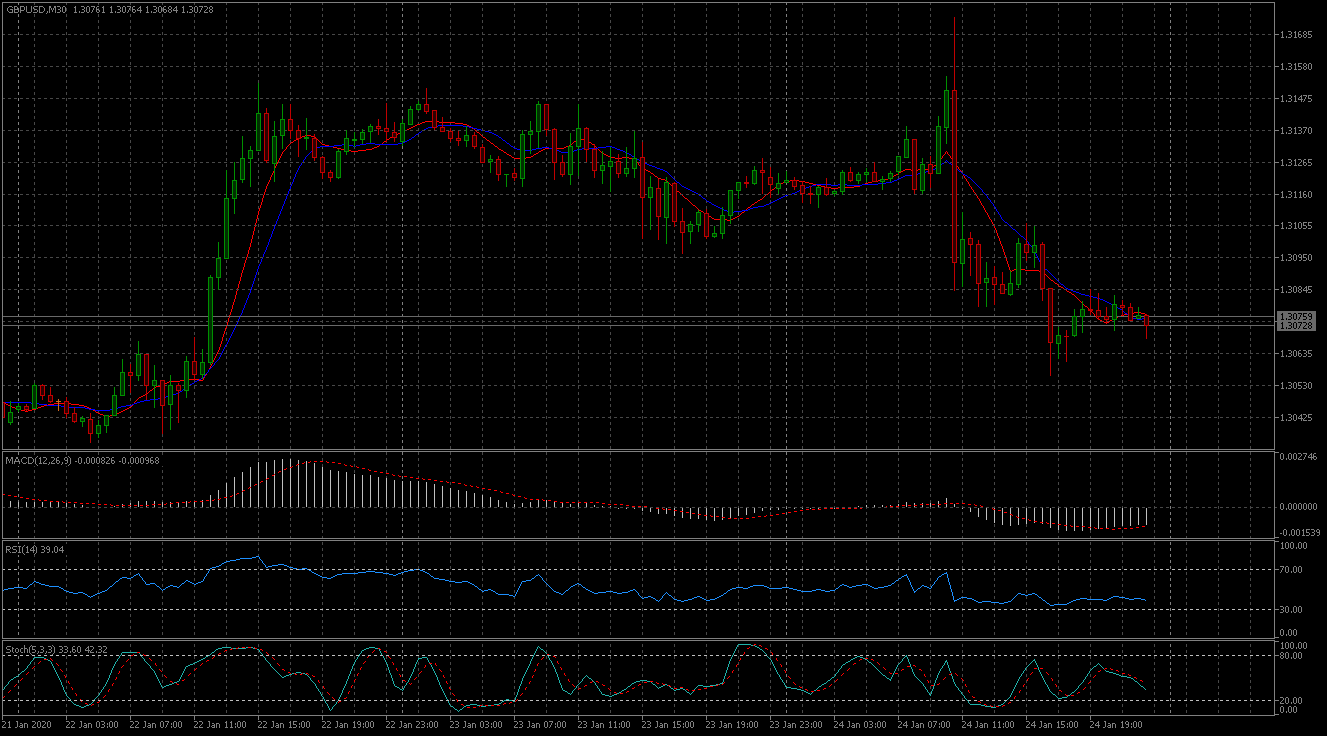Click the 1.31685 price axis label
The height and width of the screenshot is (736, 1327).
click(1295, 35)
